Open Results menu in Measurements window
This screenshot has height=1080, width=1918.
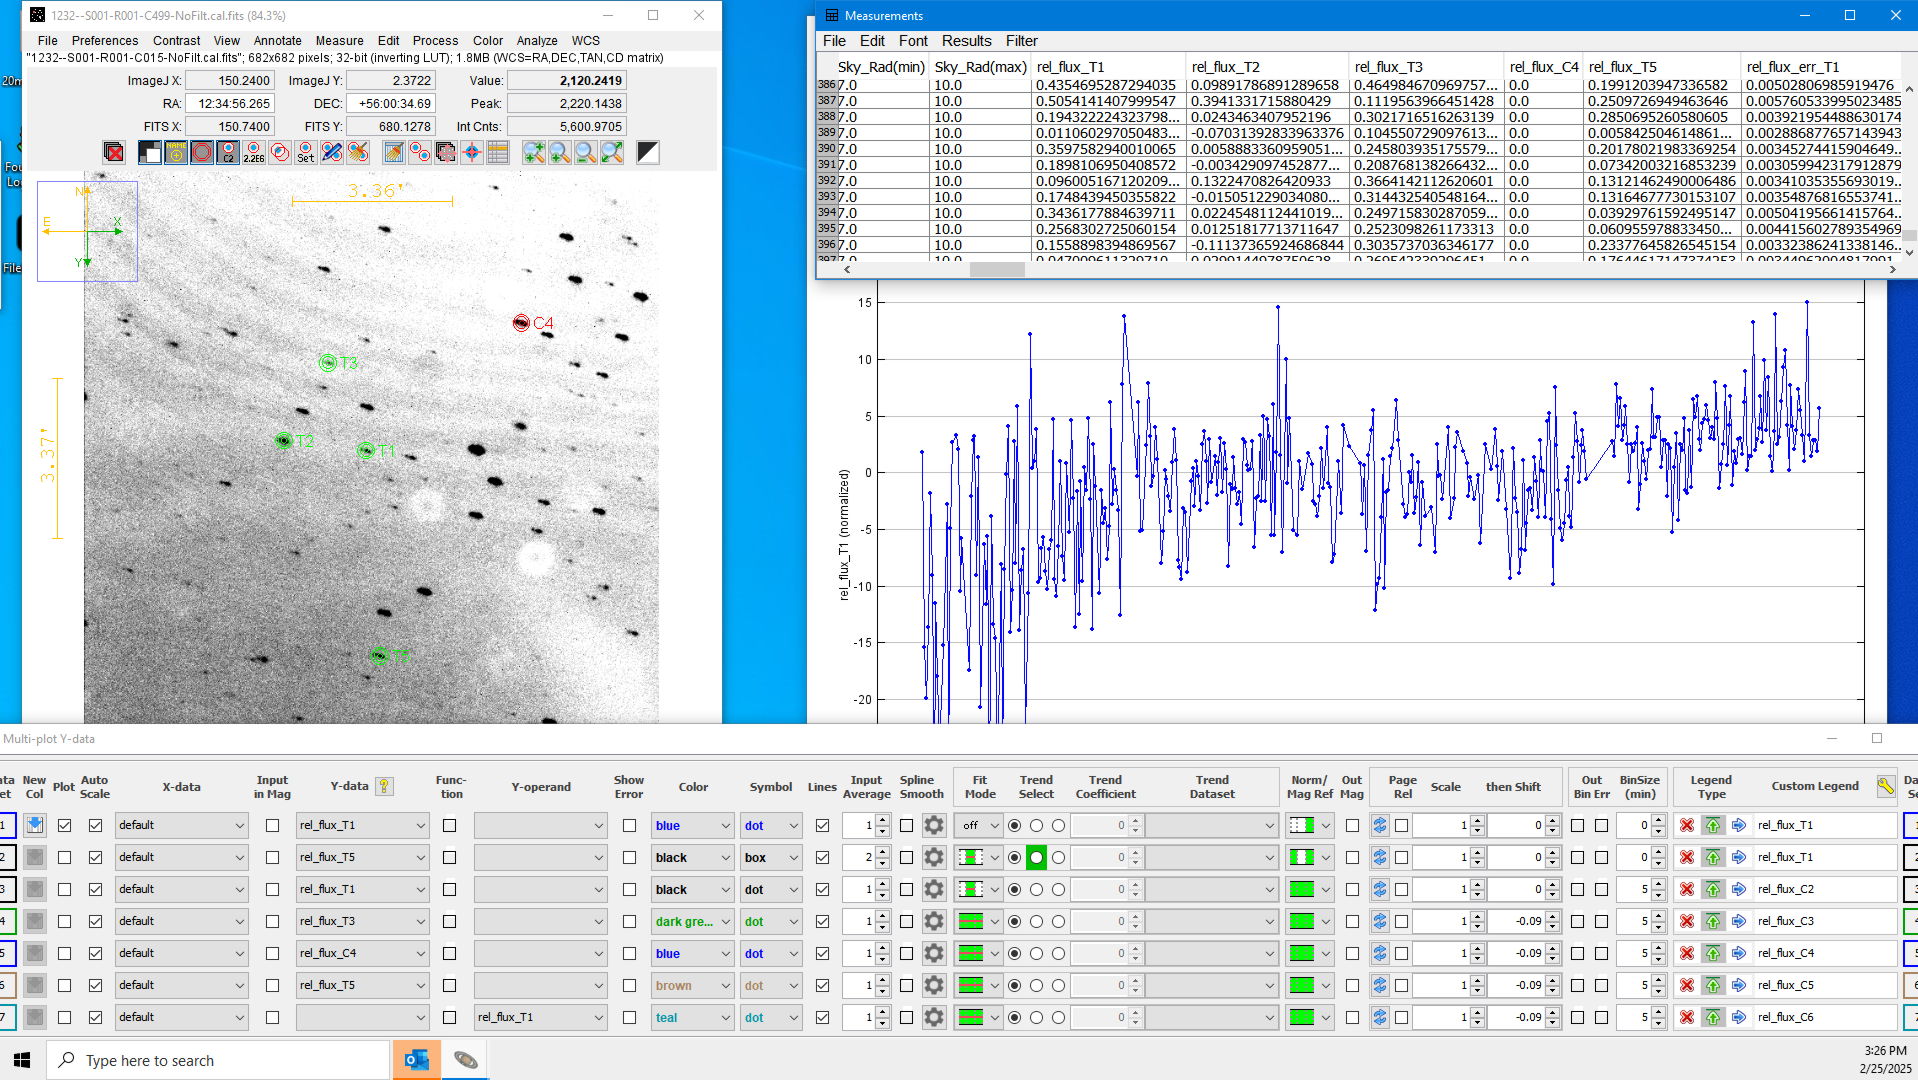(x=966, y=41)
